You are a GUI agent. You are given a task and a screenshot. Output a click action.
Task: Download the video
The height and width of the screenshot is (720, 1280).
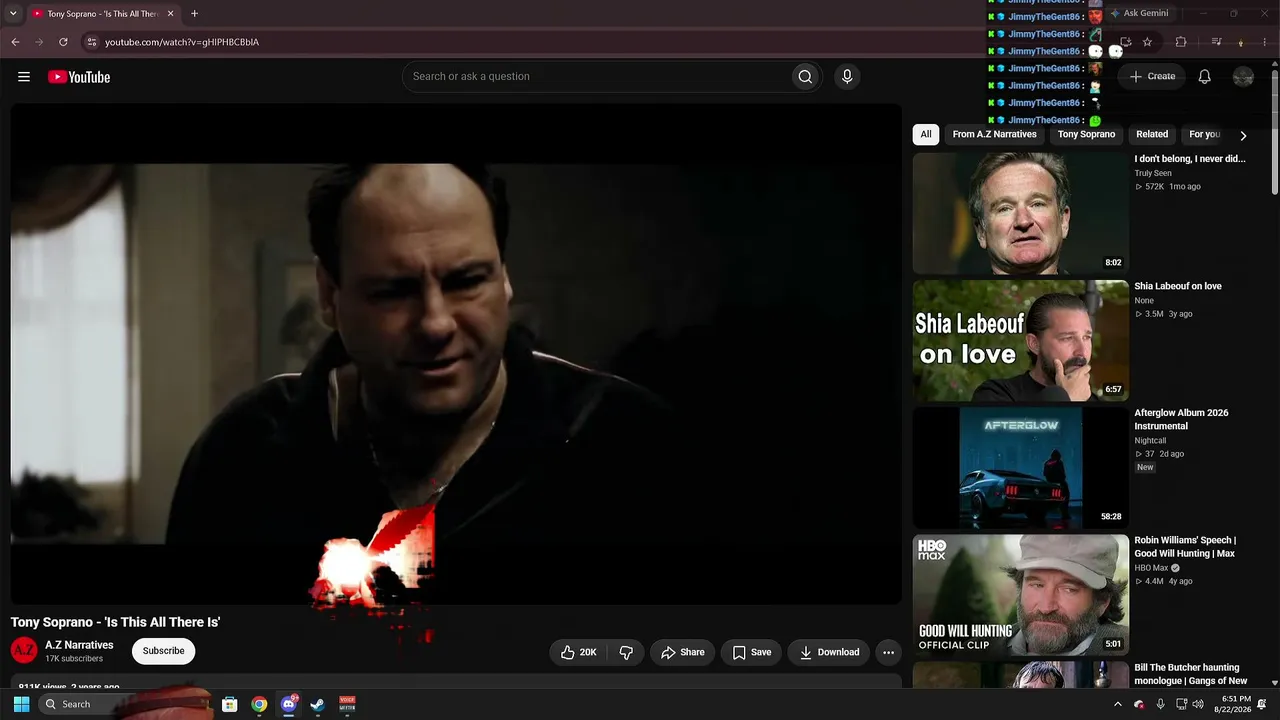(x=829, y=652)
